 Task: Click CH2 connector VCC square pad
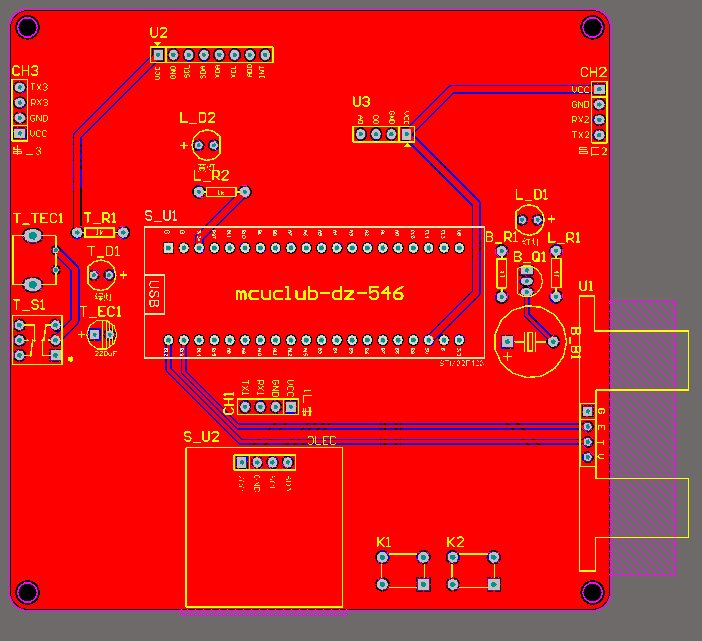point(599,89)
